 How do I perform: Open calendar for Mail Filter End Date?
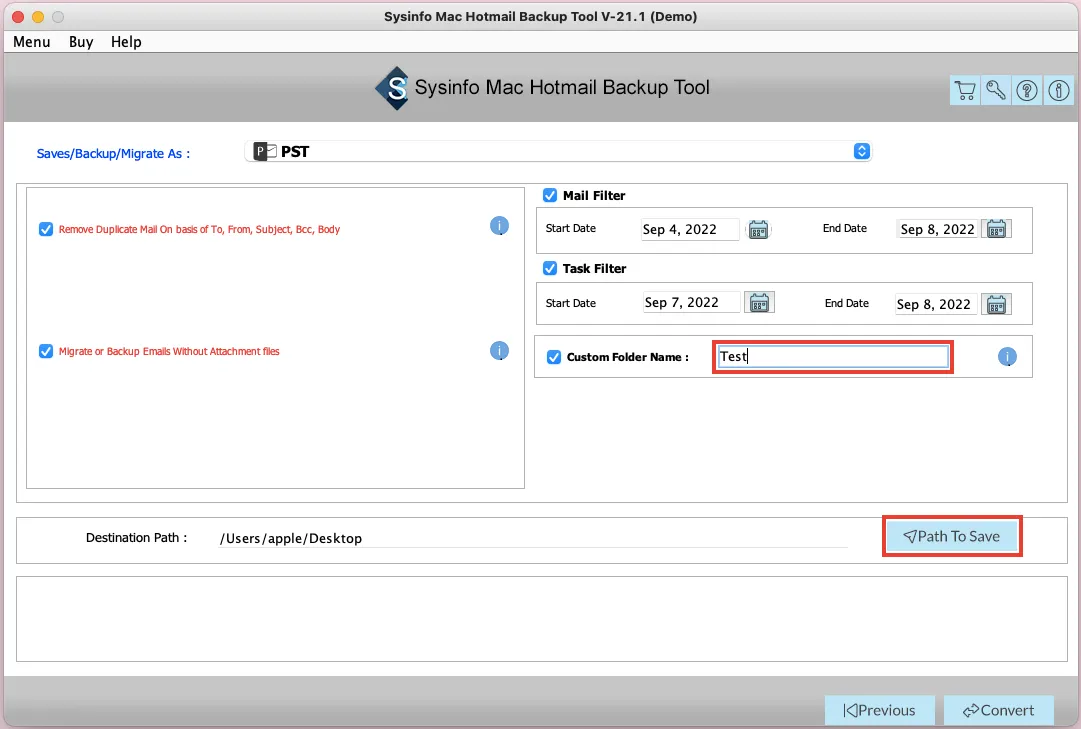click(x=996, y=229)
